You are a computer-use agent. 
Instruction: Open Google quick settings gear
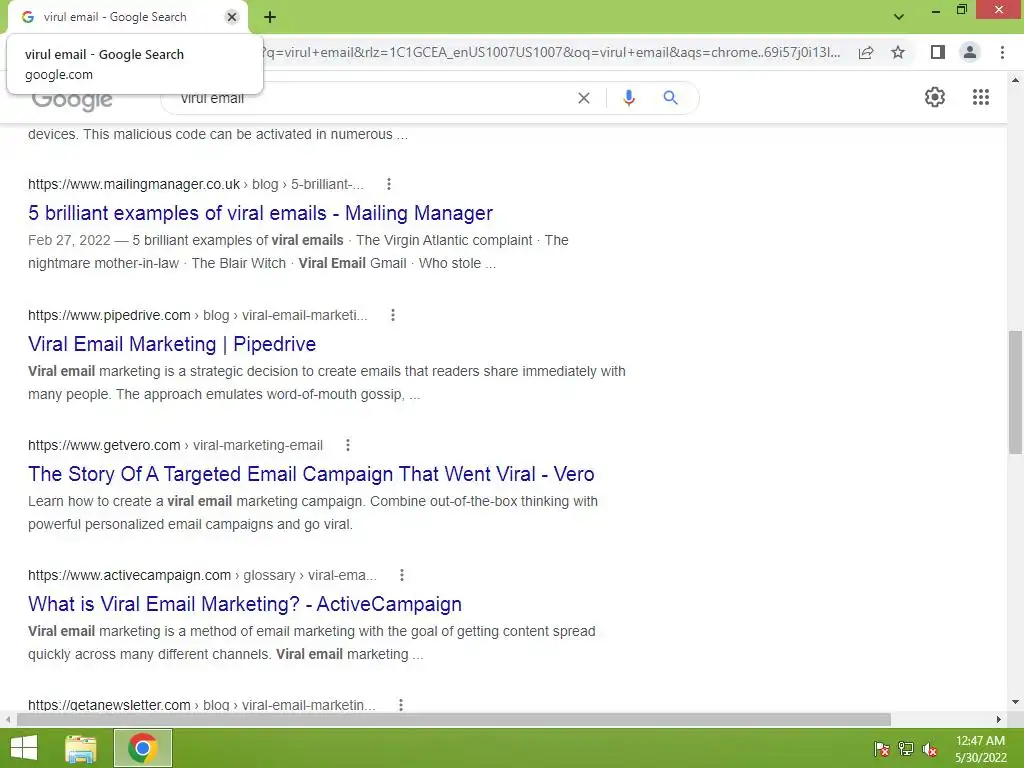[x=935, y=97]
